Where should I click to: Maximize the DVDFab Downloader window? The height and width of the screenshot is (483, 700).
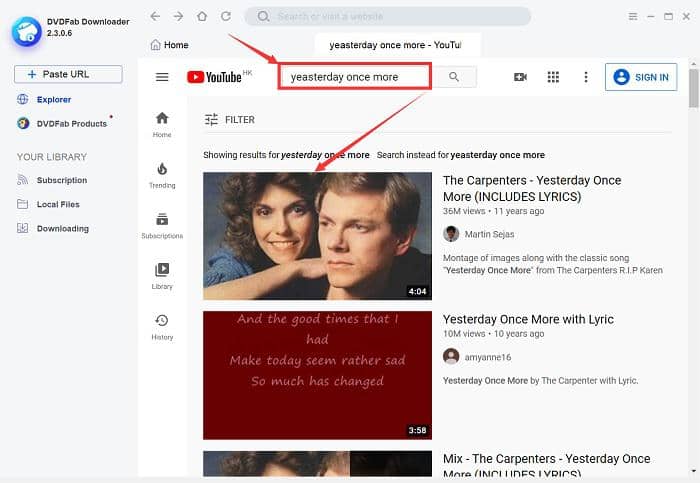click(x=668, y=17)
